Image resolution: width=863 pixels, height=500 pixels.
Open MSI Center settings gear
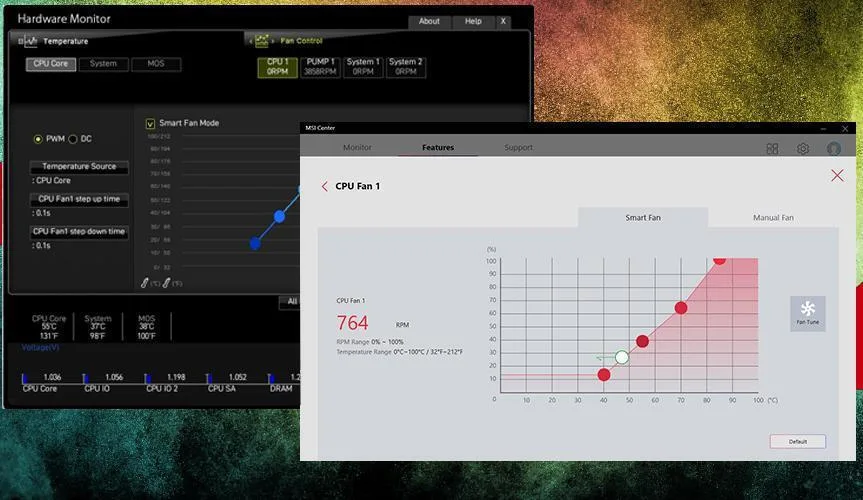(803, 149)
